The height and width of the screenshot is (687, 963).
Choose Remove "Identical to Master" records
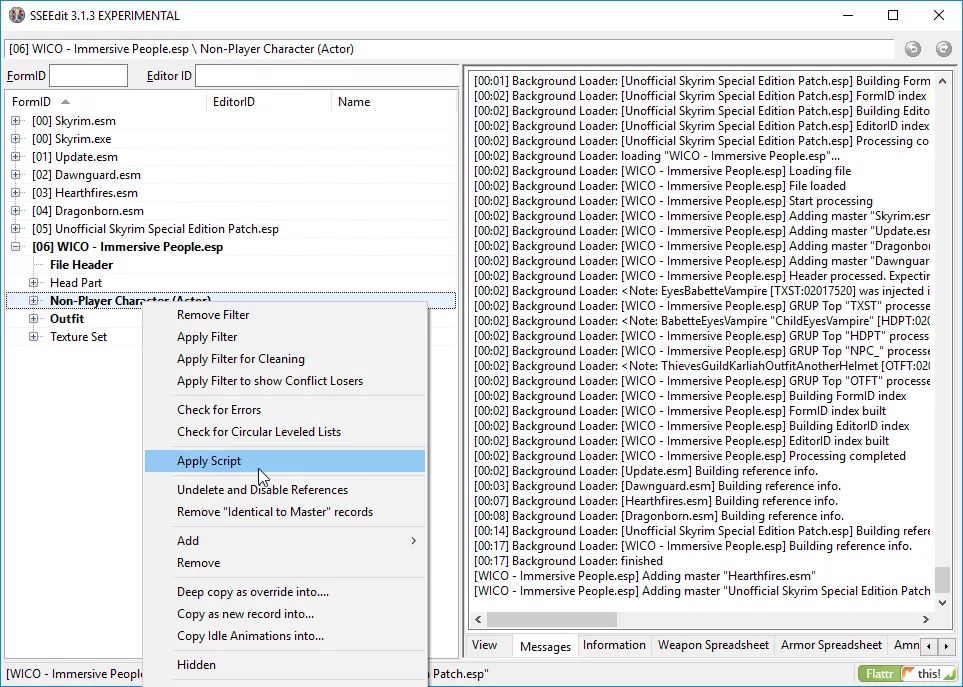coord(285,512)
